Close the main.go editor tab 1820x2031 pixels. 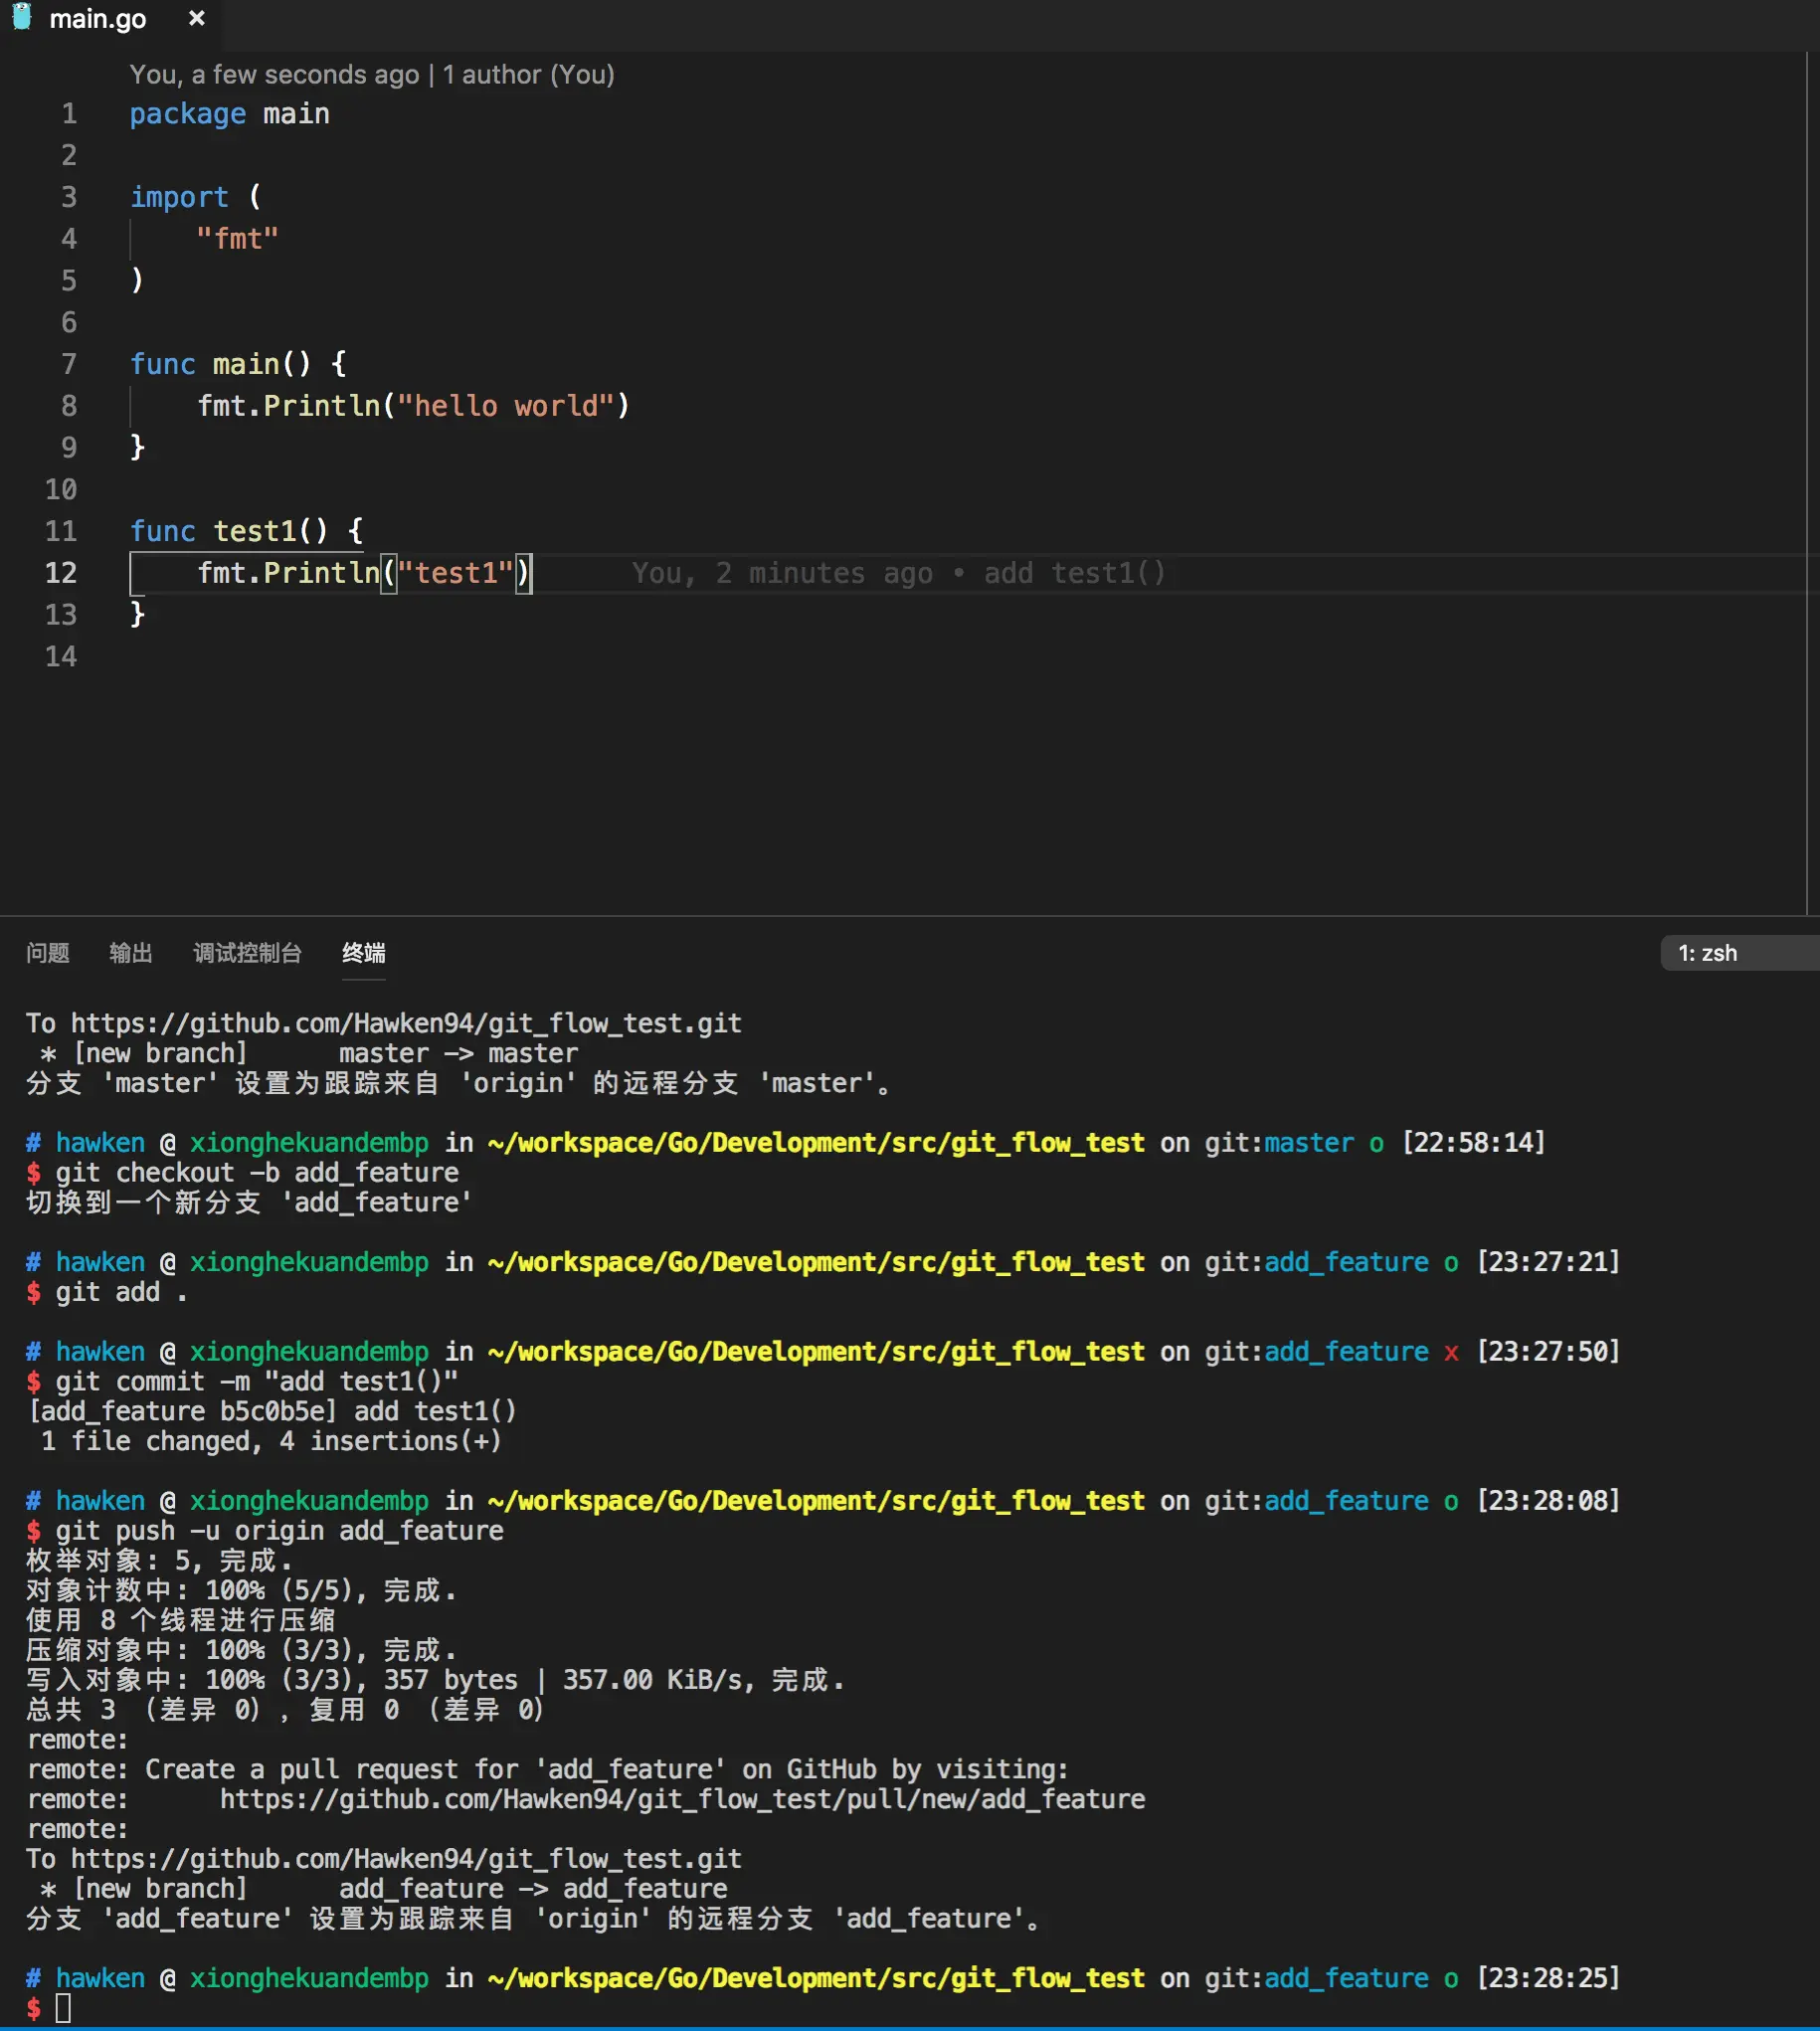click(x=197, y=18)
